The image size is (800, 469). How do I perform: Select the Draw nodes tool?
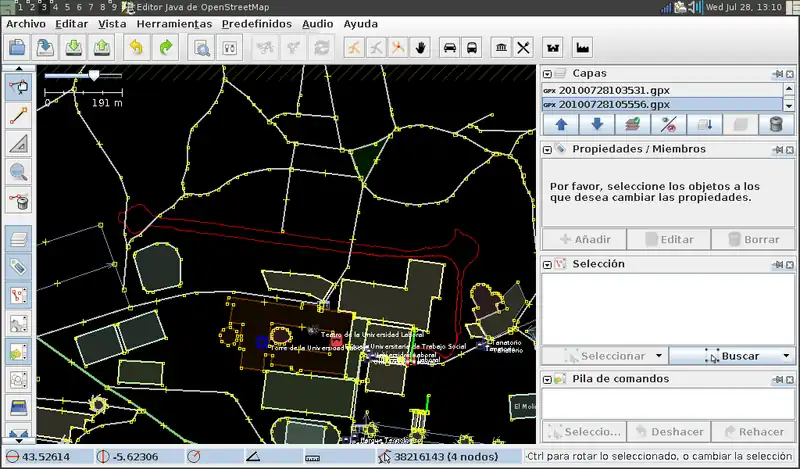(x=18, y=116)
